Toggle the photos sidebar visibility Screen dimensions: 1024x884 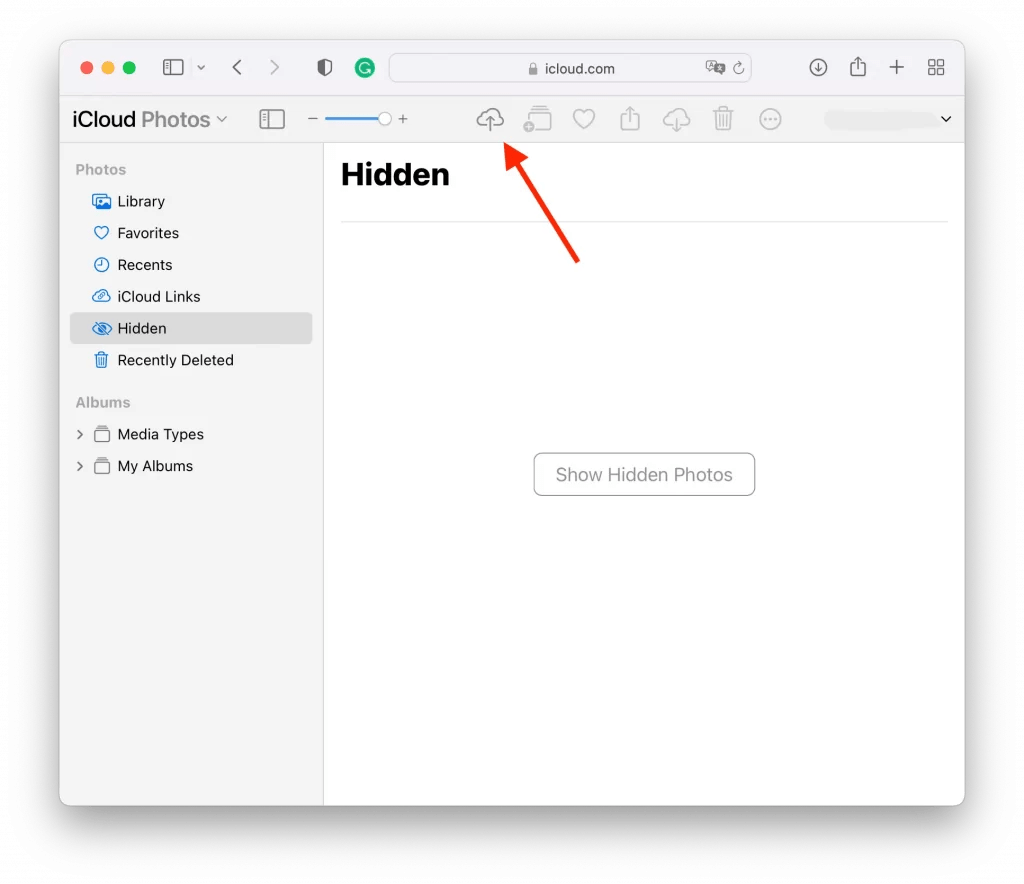tap(271, 119)
